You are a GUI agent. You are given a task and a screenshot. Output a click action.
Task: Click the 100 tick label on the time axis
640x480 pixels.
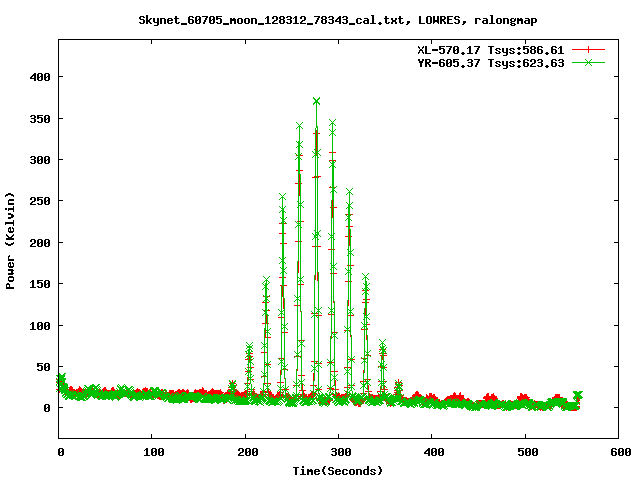(x=153, y=453)
